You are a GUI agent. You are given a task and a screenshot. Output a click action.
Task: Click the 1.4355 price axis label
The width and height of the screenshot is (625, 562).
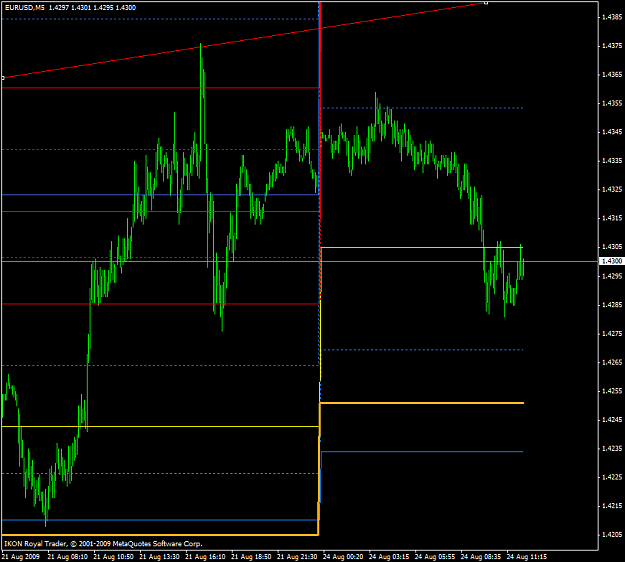coord(612,103)
